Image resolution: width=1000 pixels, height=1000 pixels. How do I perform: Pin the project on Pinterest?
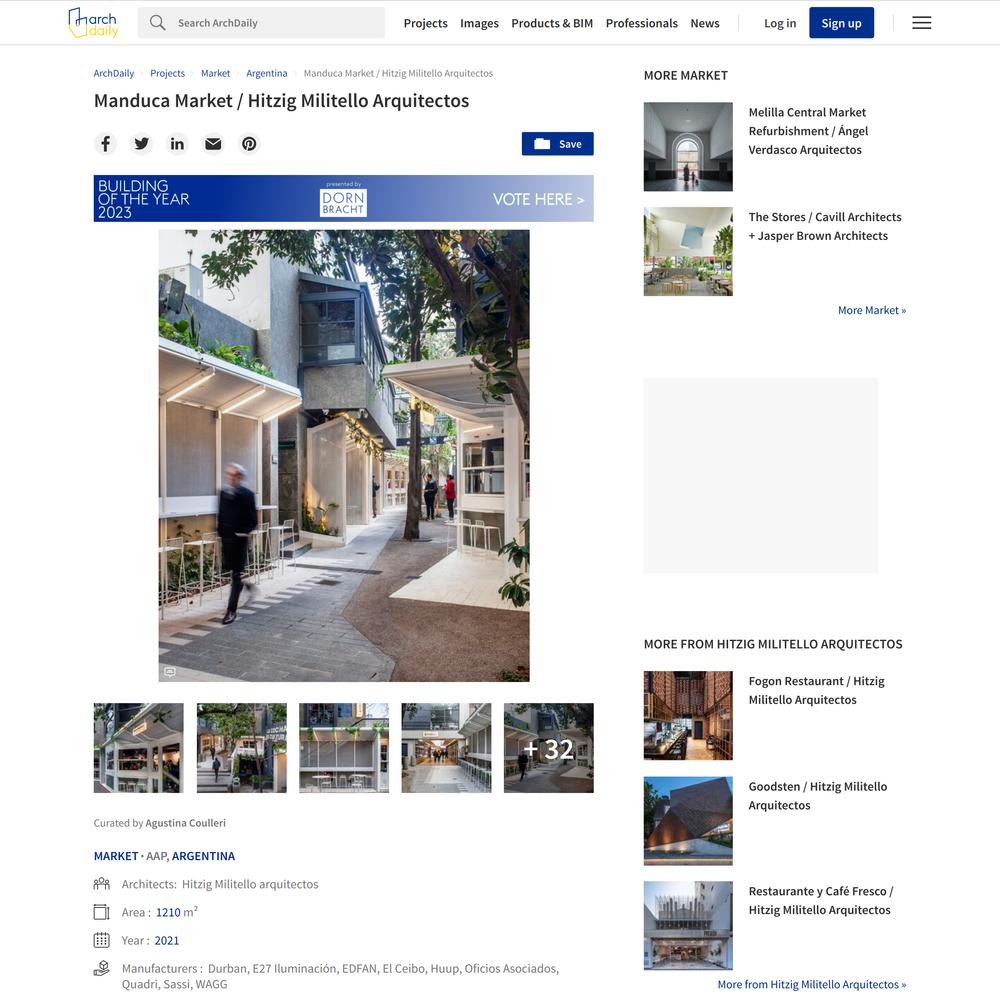(249, 143)
